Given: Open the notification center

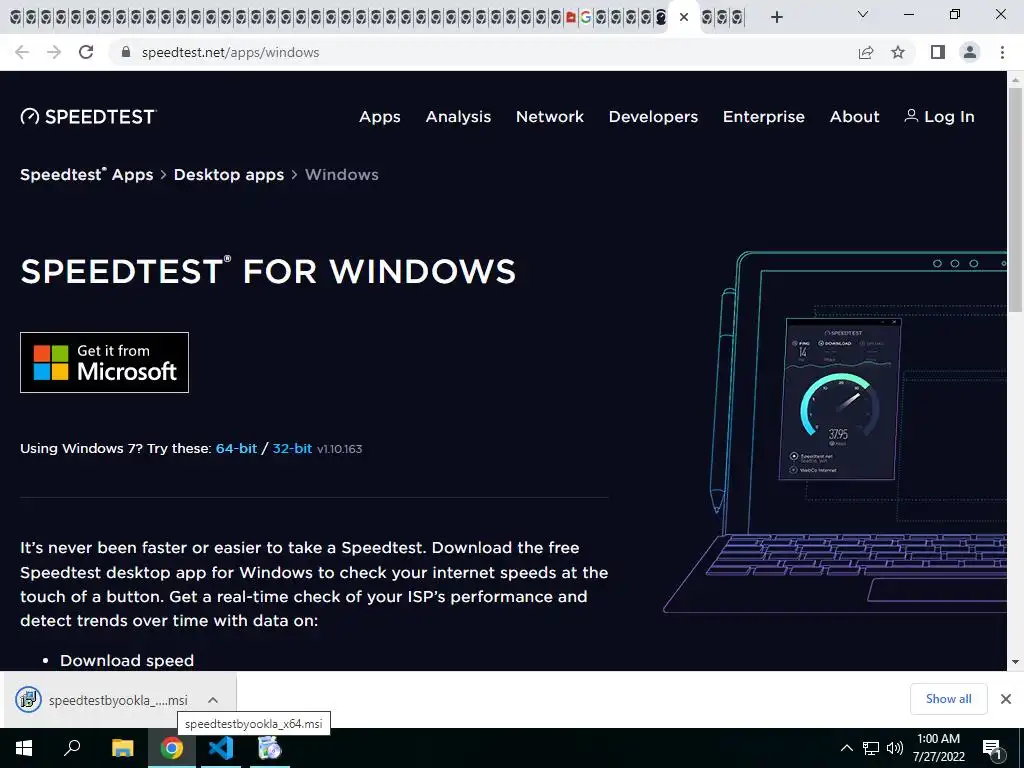Looking at the screenshot, I should tap(993, 748).
